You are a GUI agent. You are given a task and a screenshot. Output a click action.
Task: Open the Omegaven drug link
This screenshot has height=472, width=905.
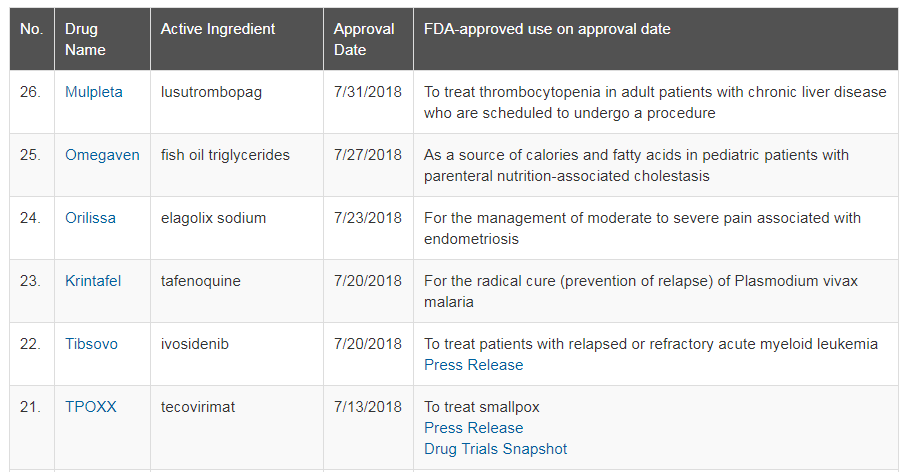point(102,155)
